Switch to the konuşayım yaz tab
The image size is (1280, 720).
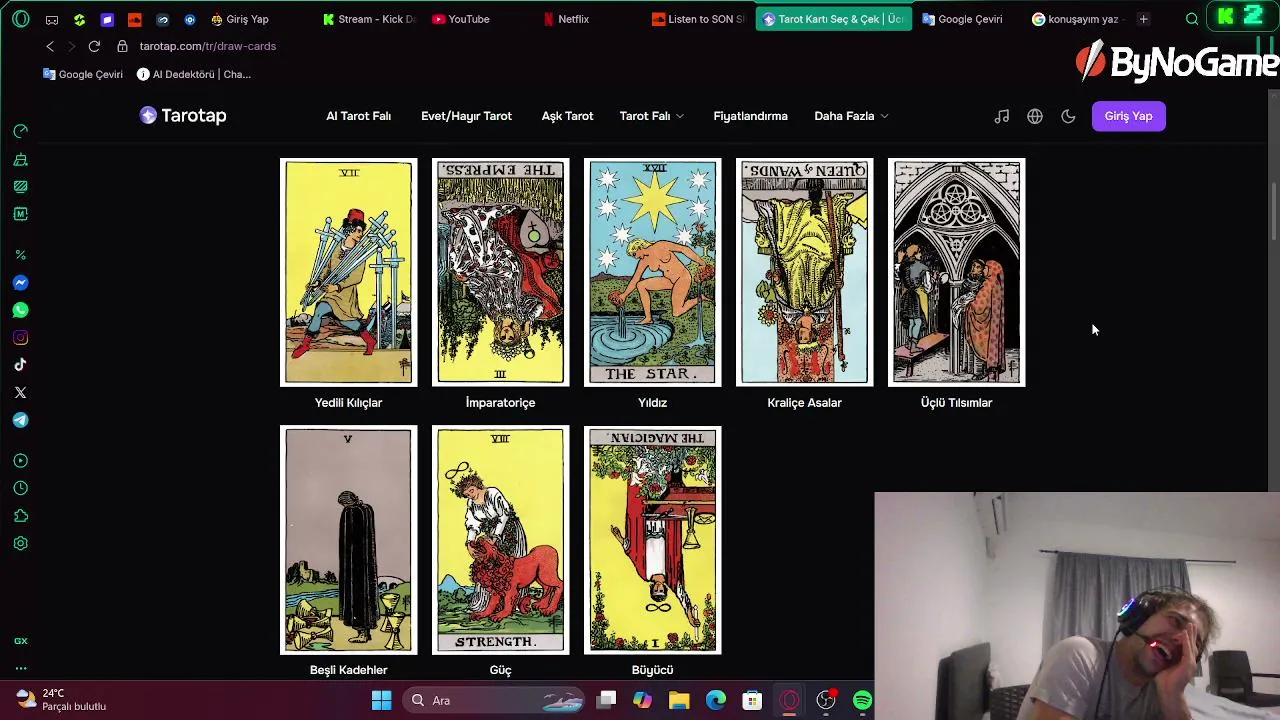point(1076,19)
